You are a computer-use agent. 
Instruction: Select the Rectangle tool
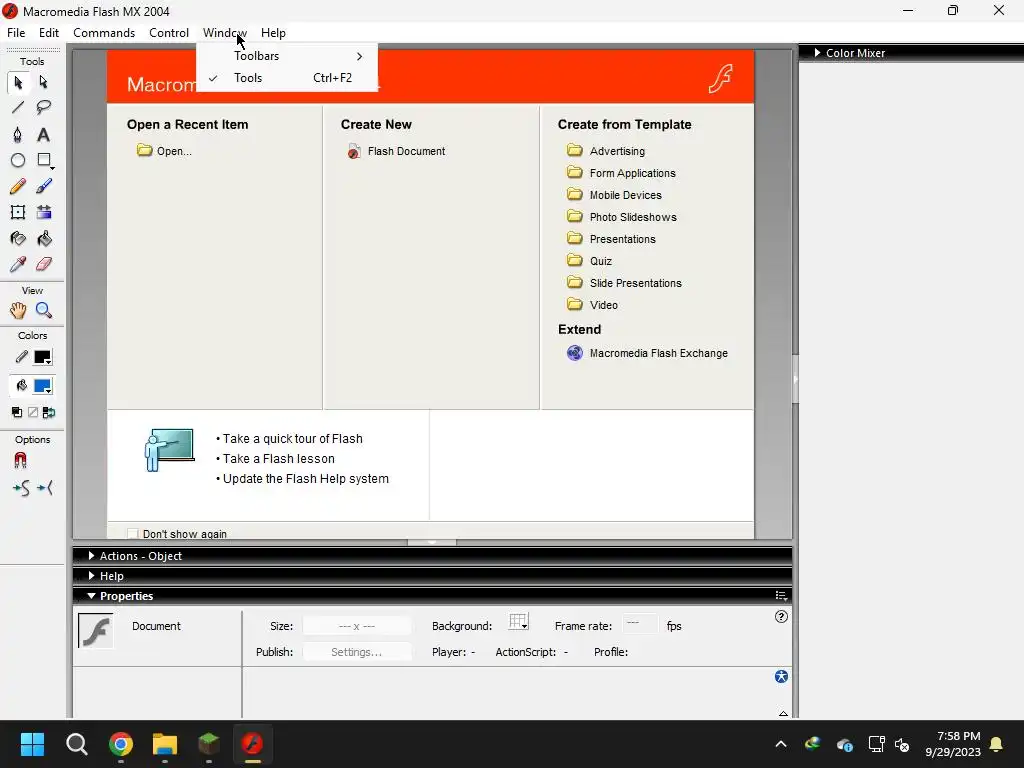coord(44,161)
